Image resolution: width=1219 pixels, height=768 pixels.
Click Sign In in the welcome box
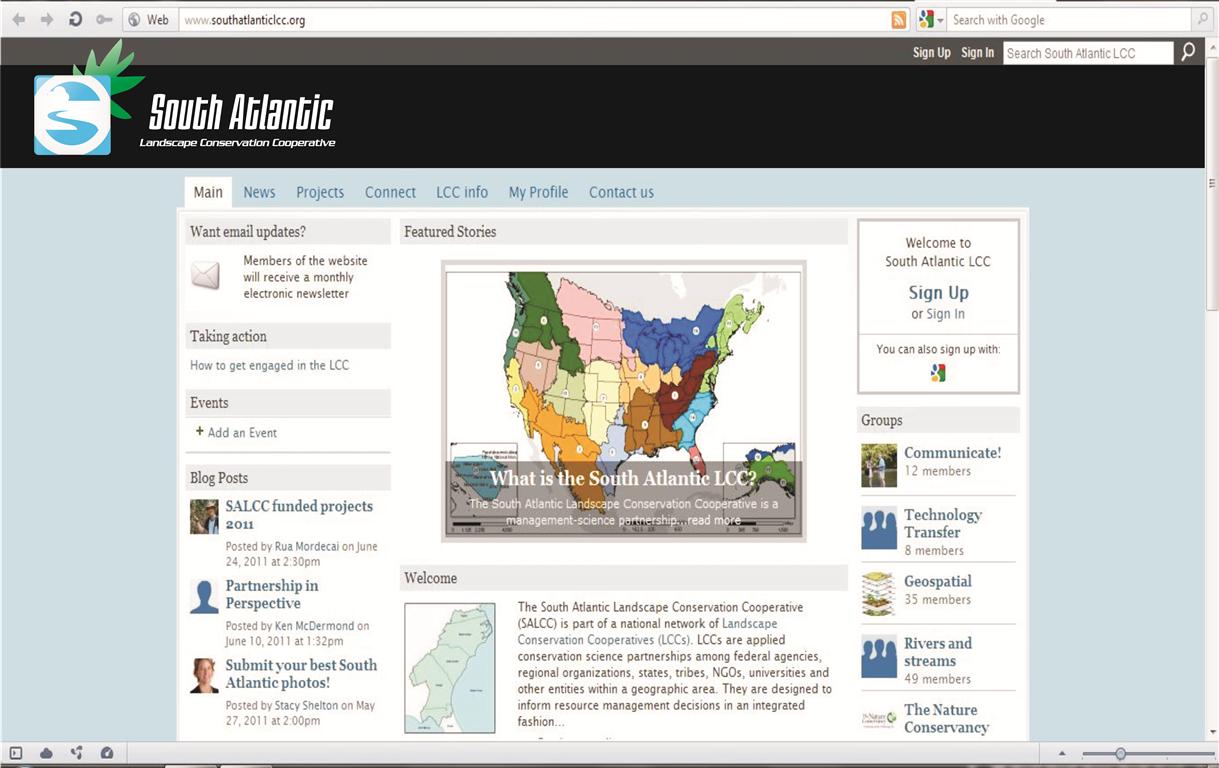pos(945,314)
